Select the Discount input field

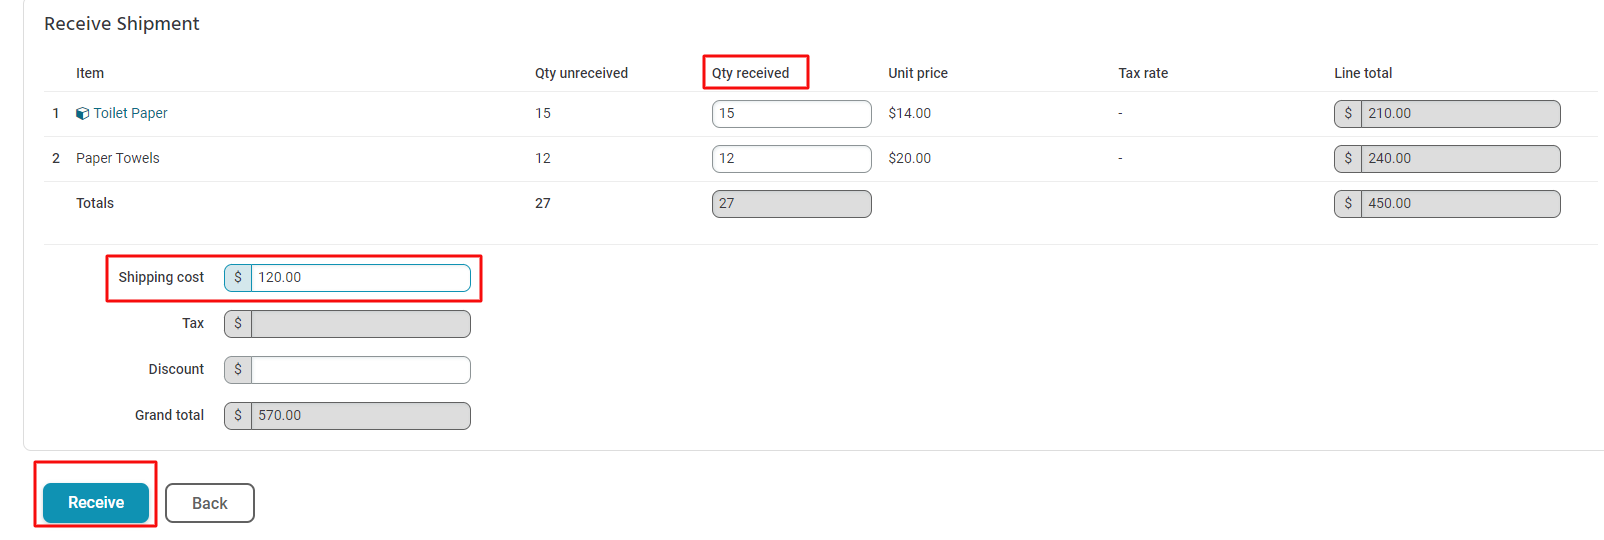coord(360,370)
